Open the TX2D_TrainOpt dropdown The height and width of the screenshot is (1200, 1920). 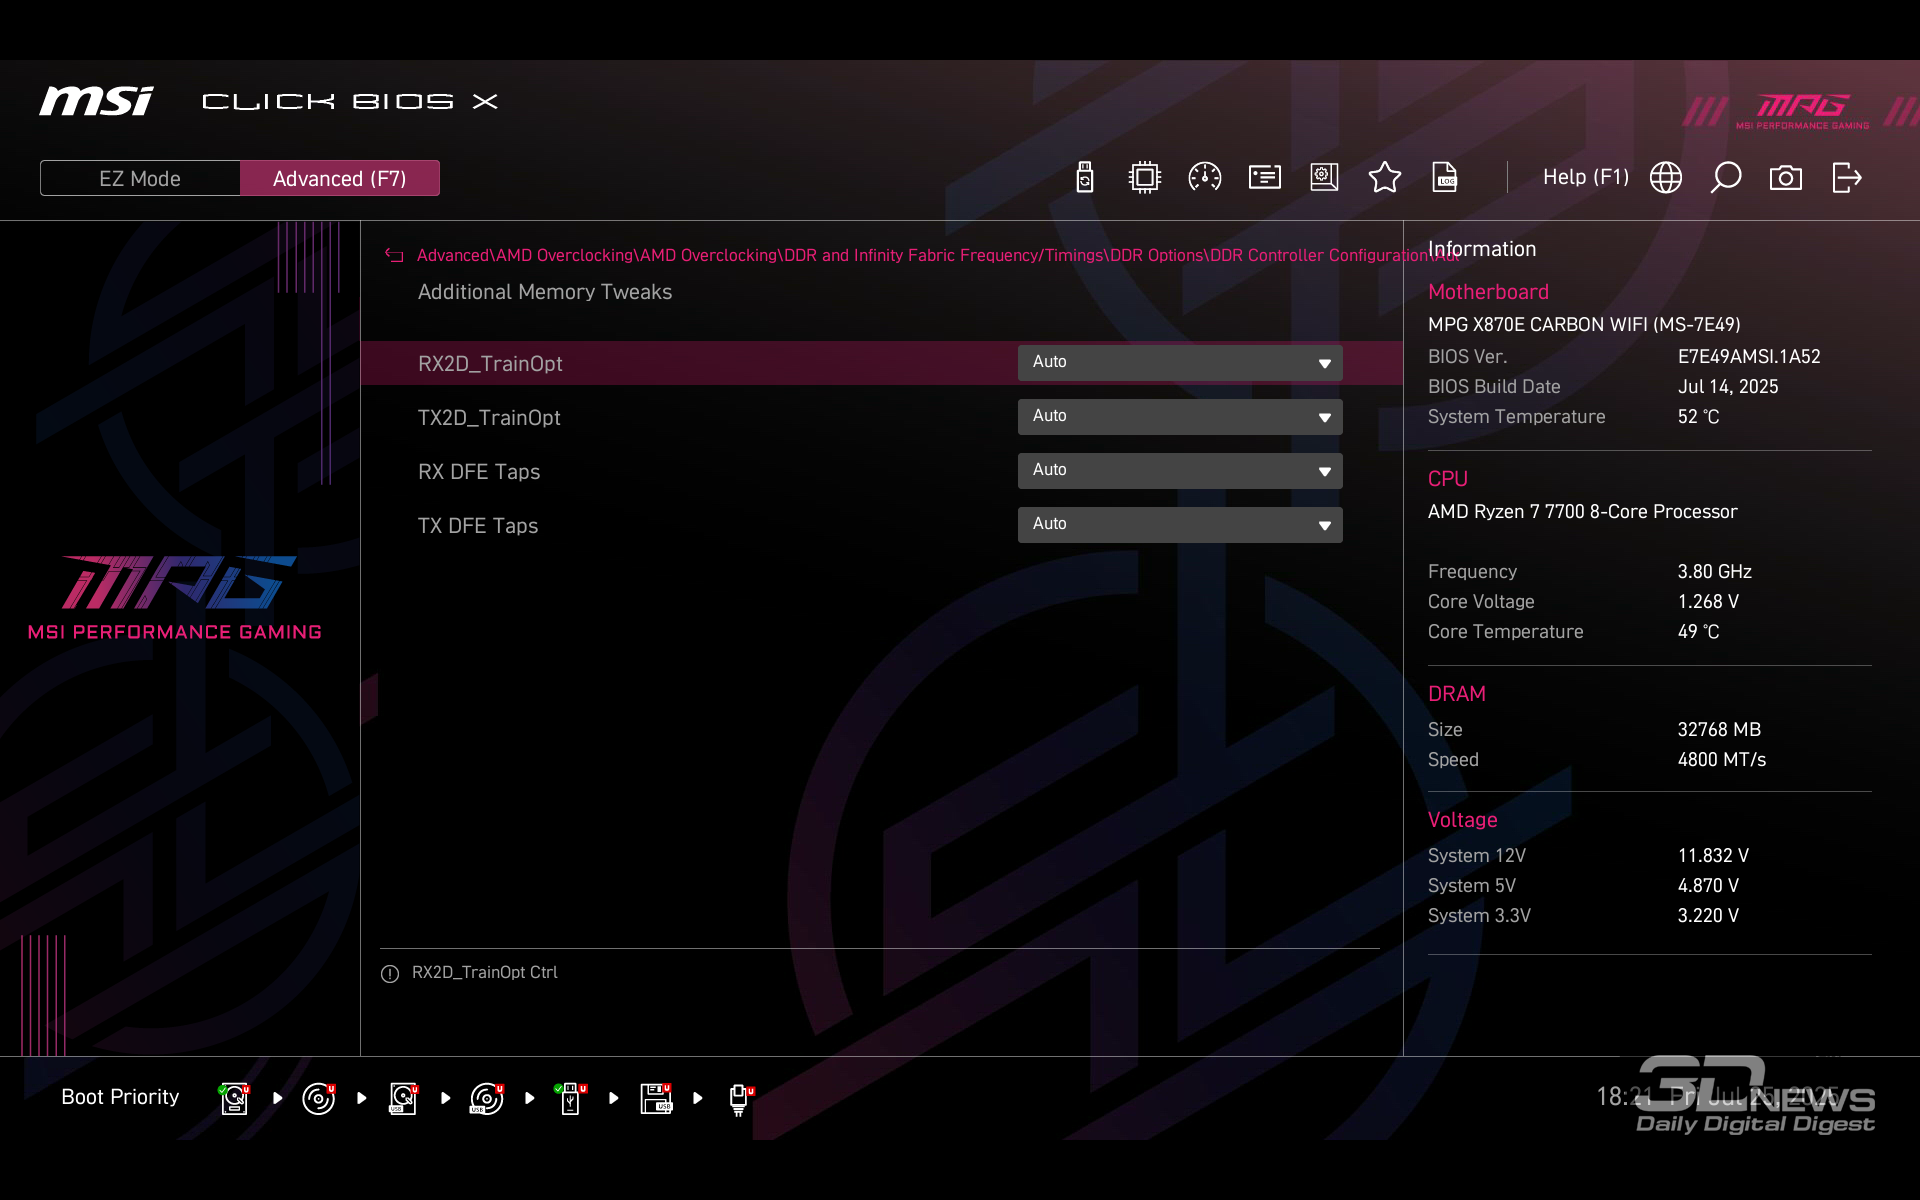click(1180, 417)
